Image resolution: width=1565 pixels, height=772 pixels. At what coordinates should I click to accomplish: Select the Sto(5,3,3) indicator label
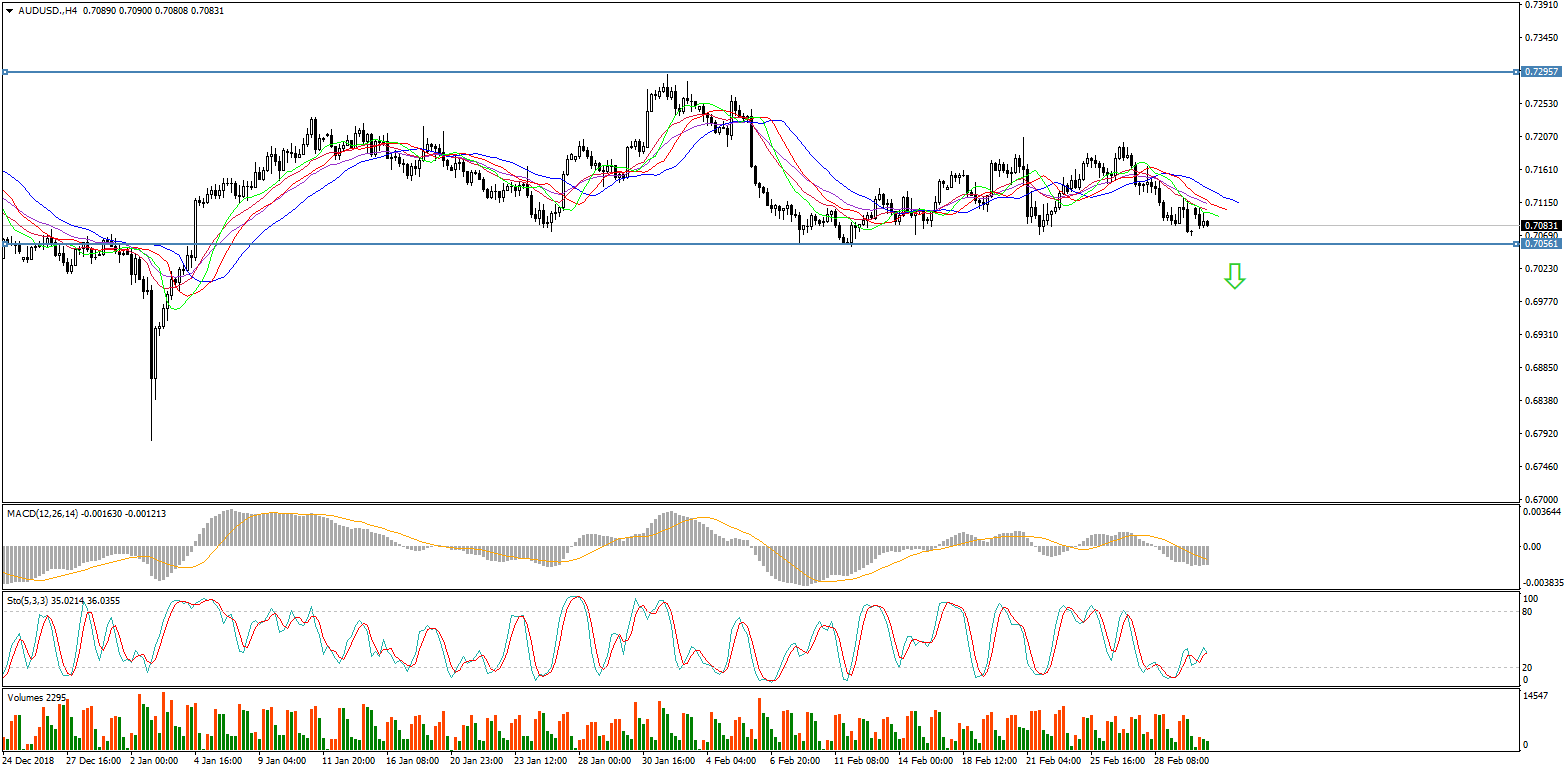click(x=28, y=600)
